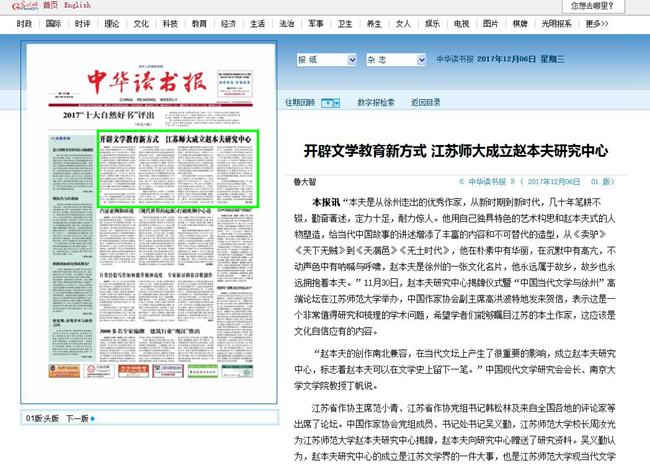This screenshot has height=468, width=650.
Task: Go to next page via 下一版
Action: [76, 418]
